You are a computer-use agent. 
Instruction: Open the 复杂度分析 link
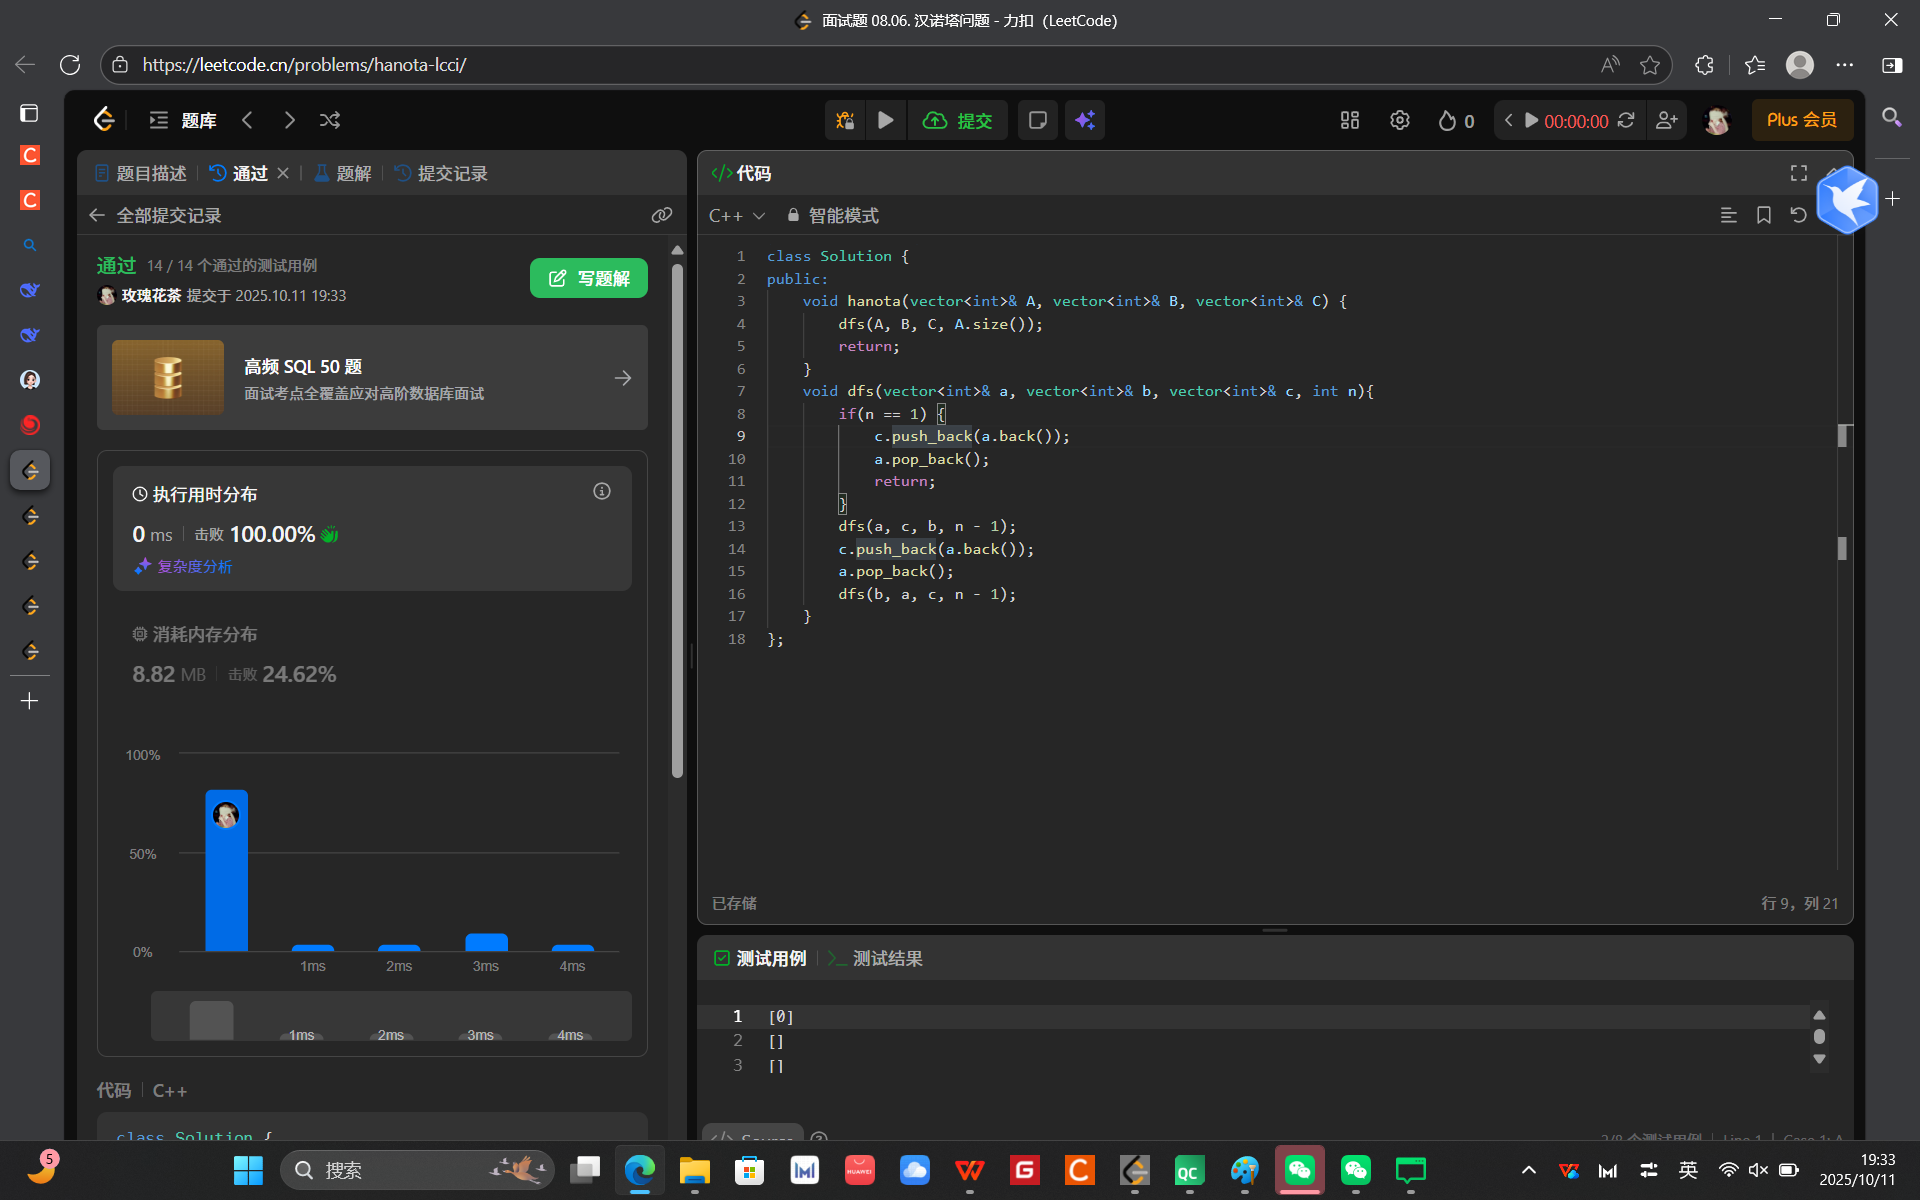tap(193, 566)
